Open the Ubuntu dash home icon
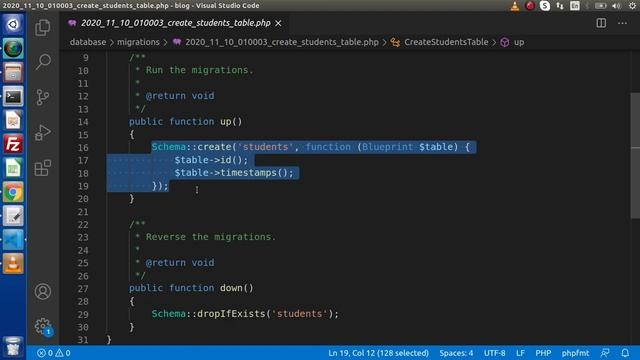The width and height of the screenshot is (640, 360). (x=13, y=24)
